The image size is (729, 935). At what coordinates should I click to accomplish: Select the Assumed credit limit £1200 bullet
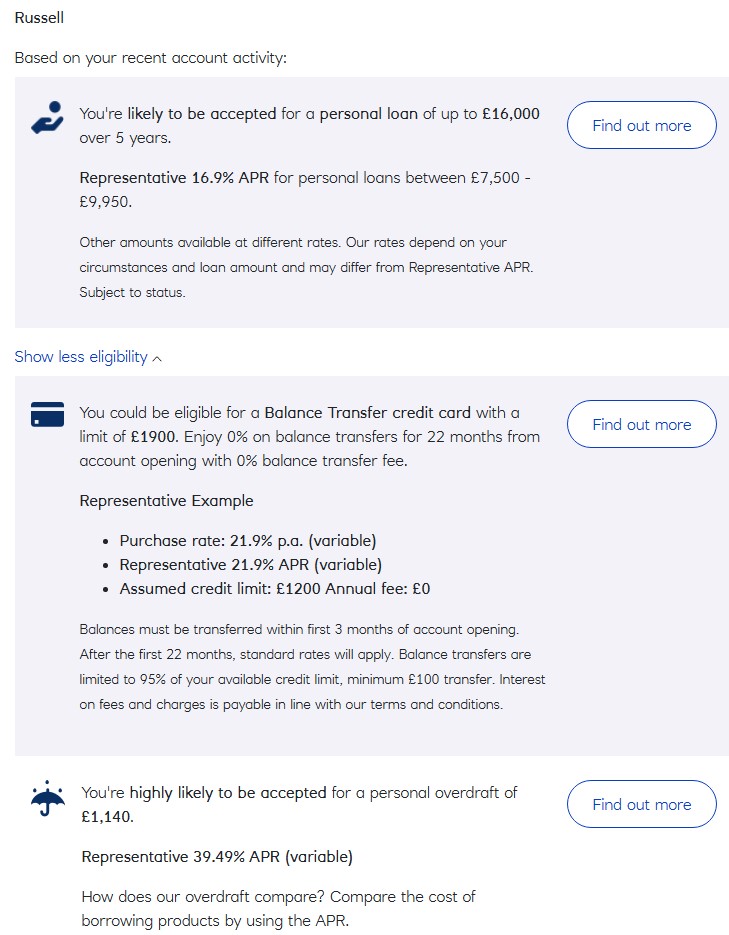tap(274, 589)
